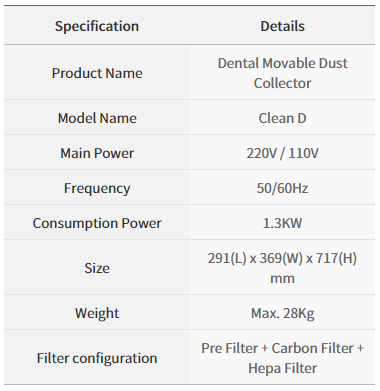Screen dimensions: 380x391
Task: Click the Max. 28Kg value
Action: pyautogui.click(x=282, y=313)
